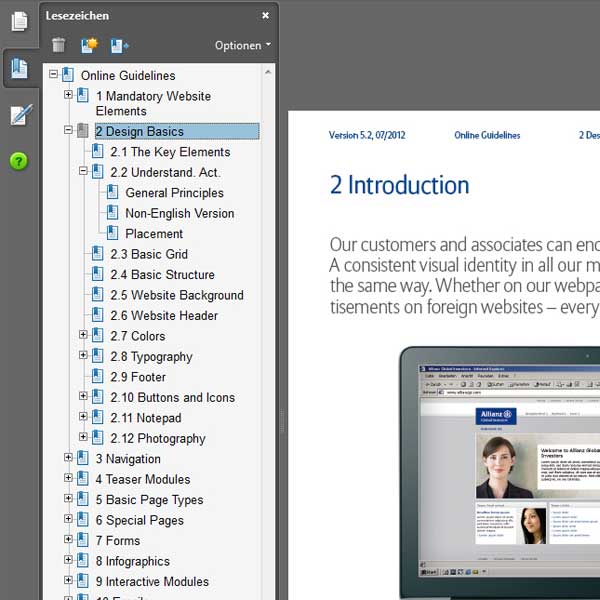
Task: Create a new bookmark using toolbar icon
Action: click(89, 45)
